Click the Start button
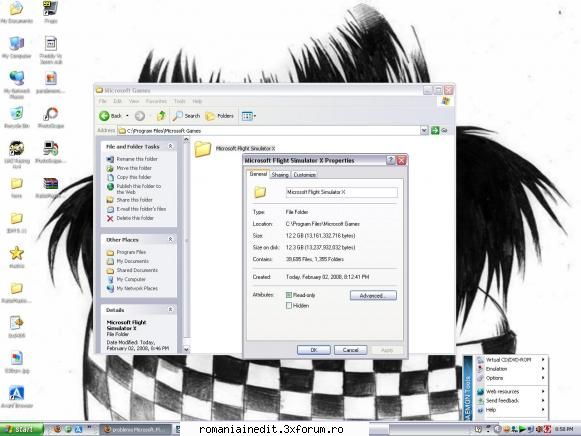Viewport: 581px width, 436px height. [21, 429]
